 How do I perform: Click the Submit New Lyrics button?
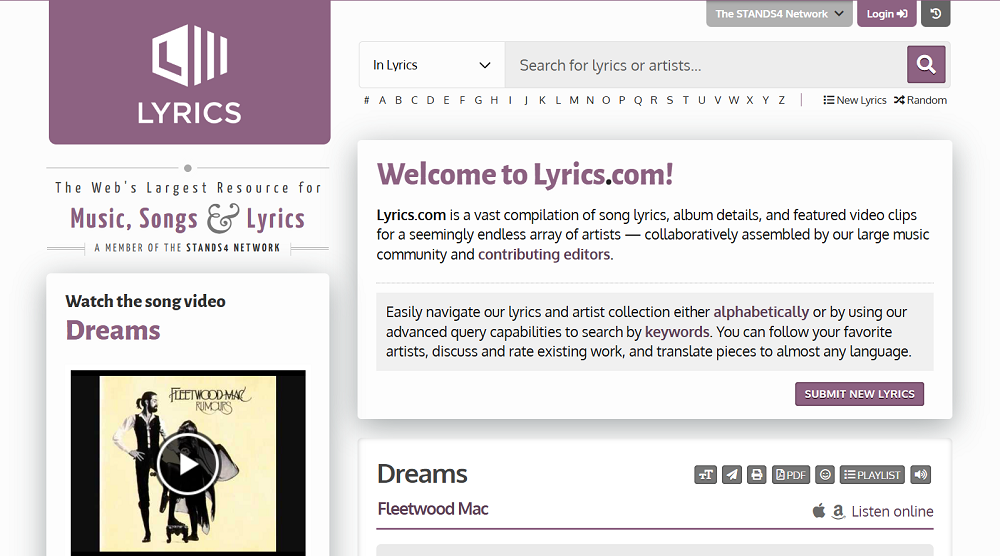(x=859, y=394)
